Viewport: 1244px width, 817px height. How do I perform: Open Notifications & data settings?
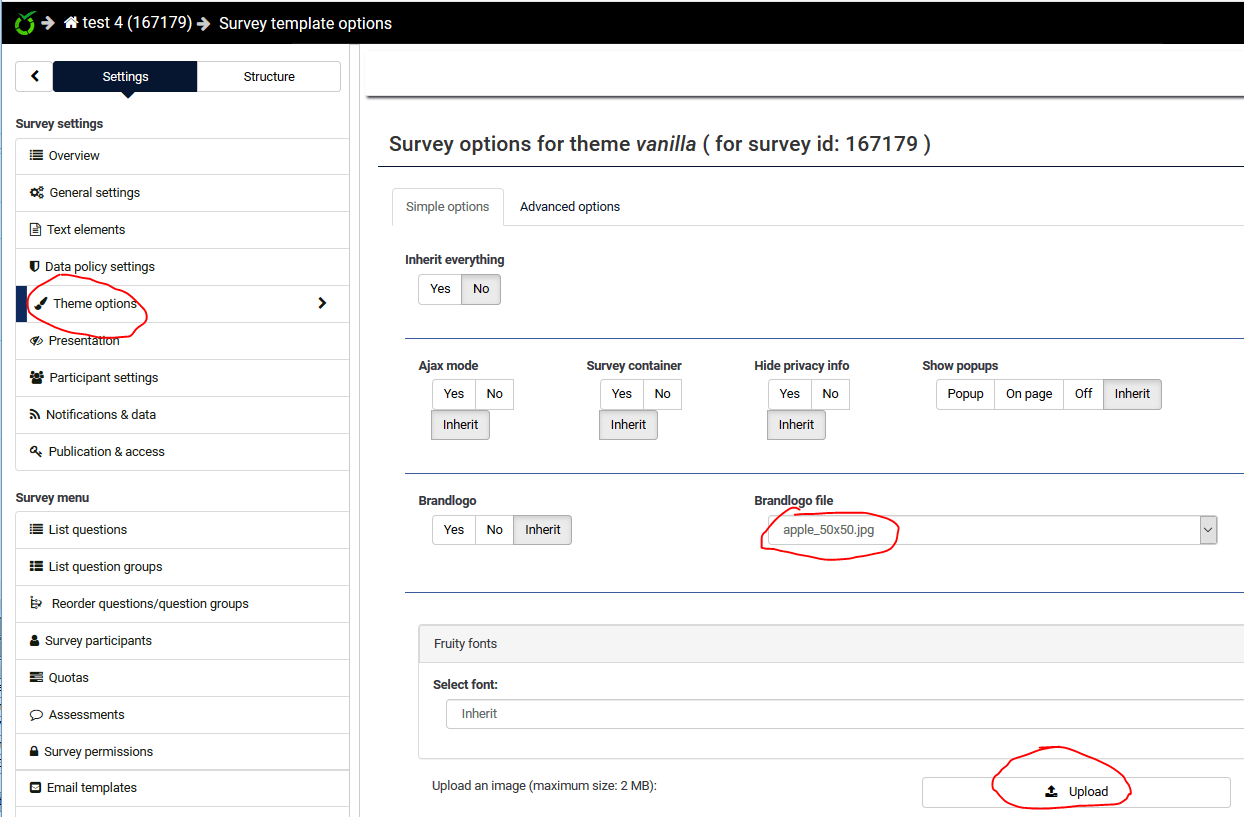point(101,415)
